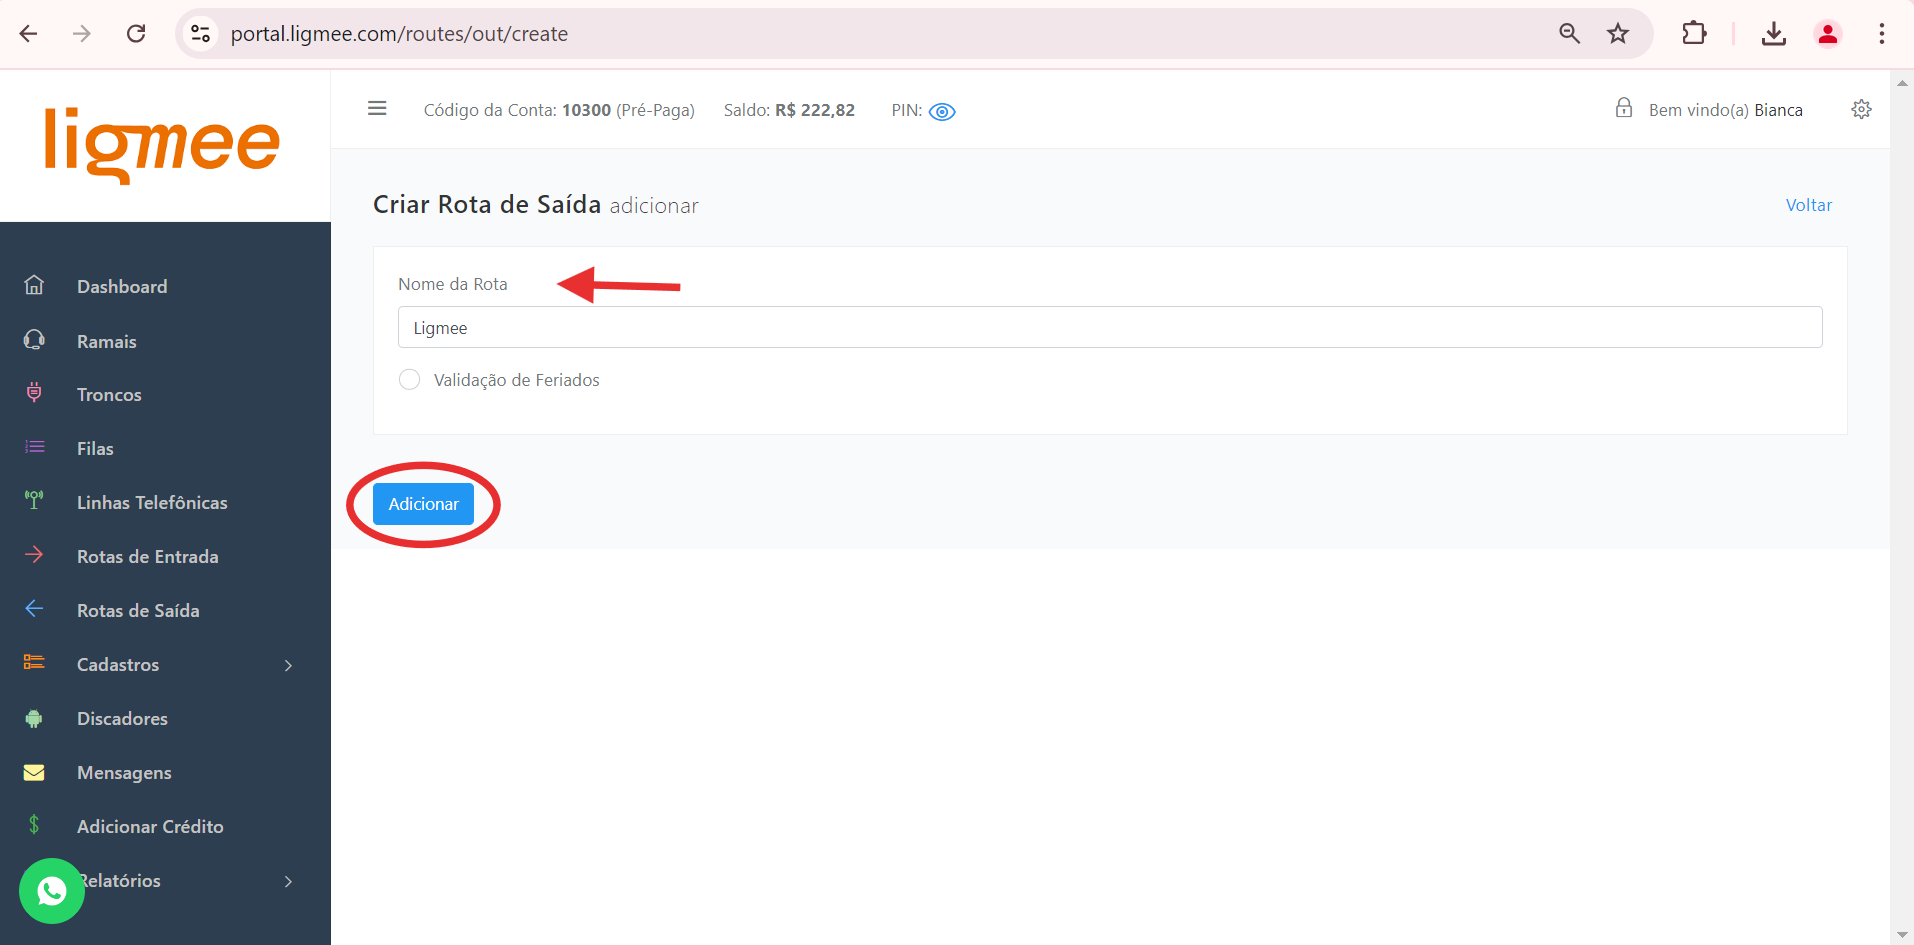
Task: Open the settings gear icon
Action: 1860,110
